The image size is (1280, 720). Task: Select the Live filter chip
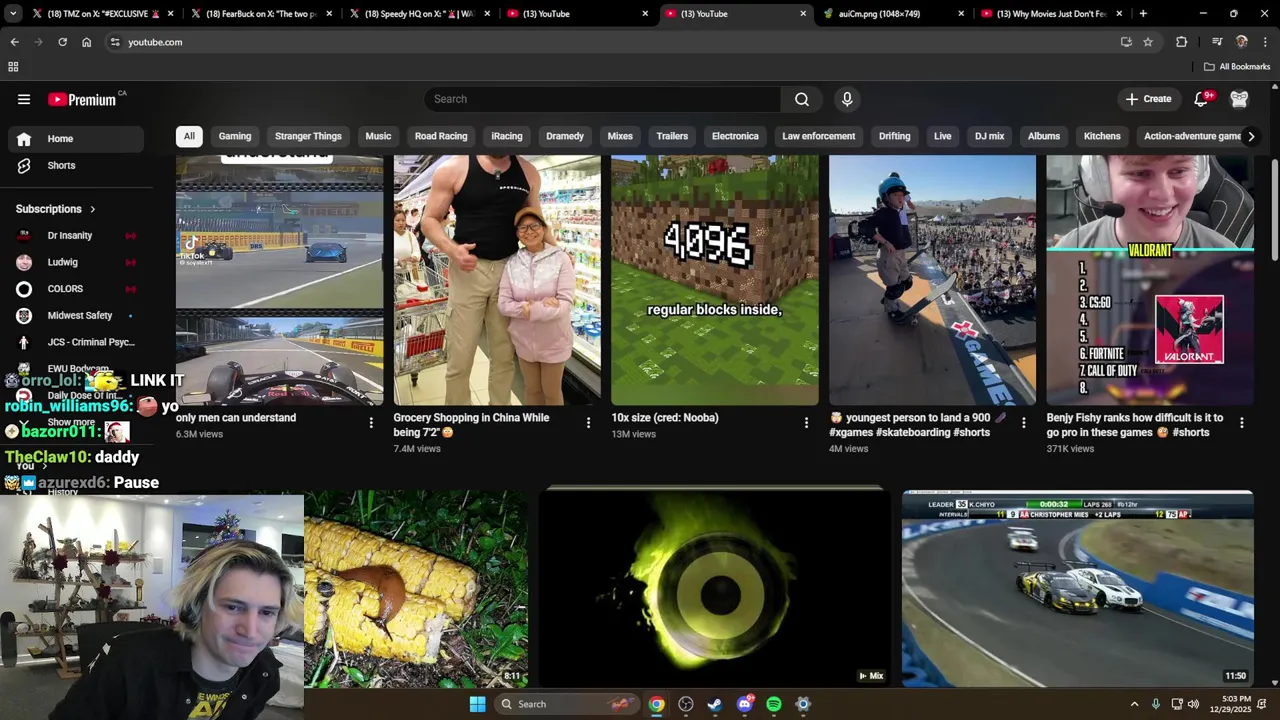click(x=943, y=136)
